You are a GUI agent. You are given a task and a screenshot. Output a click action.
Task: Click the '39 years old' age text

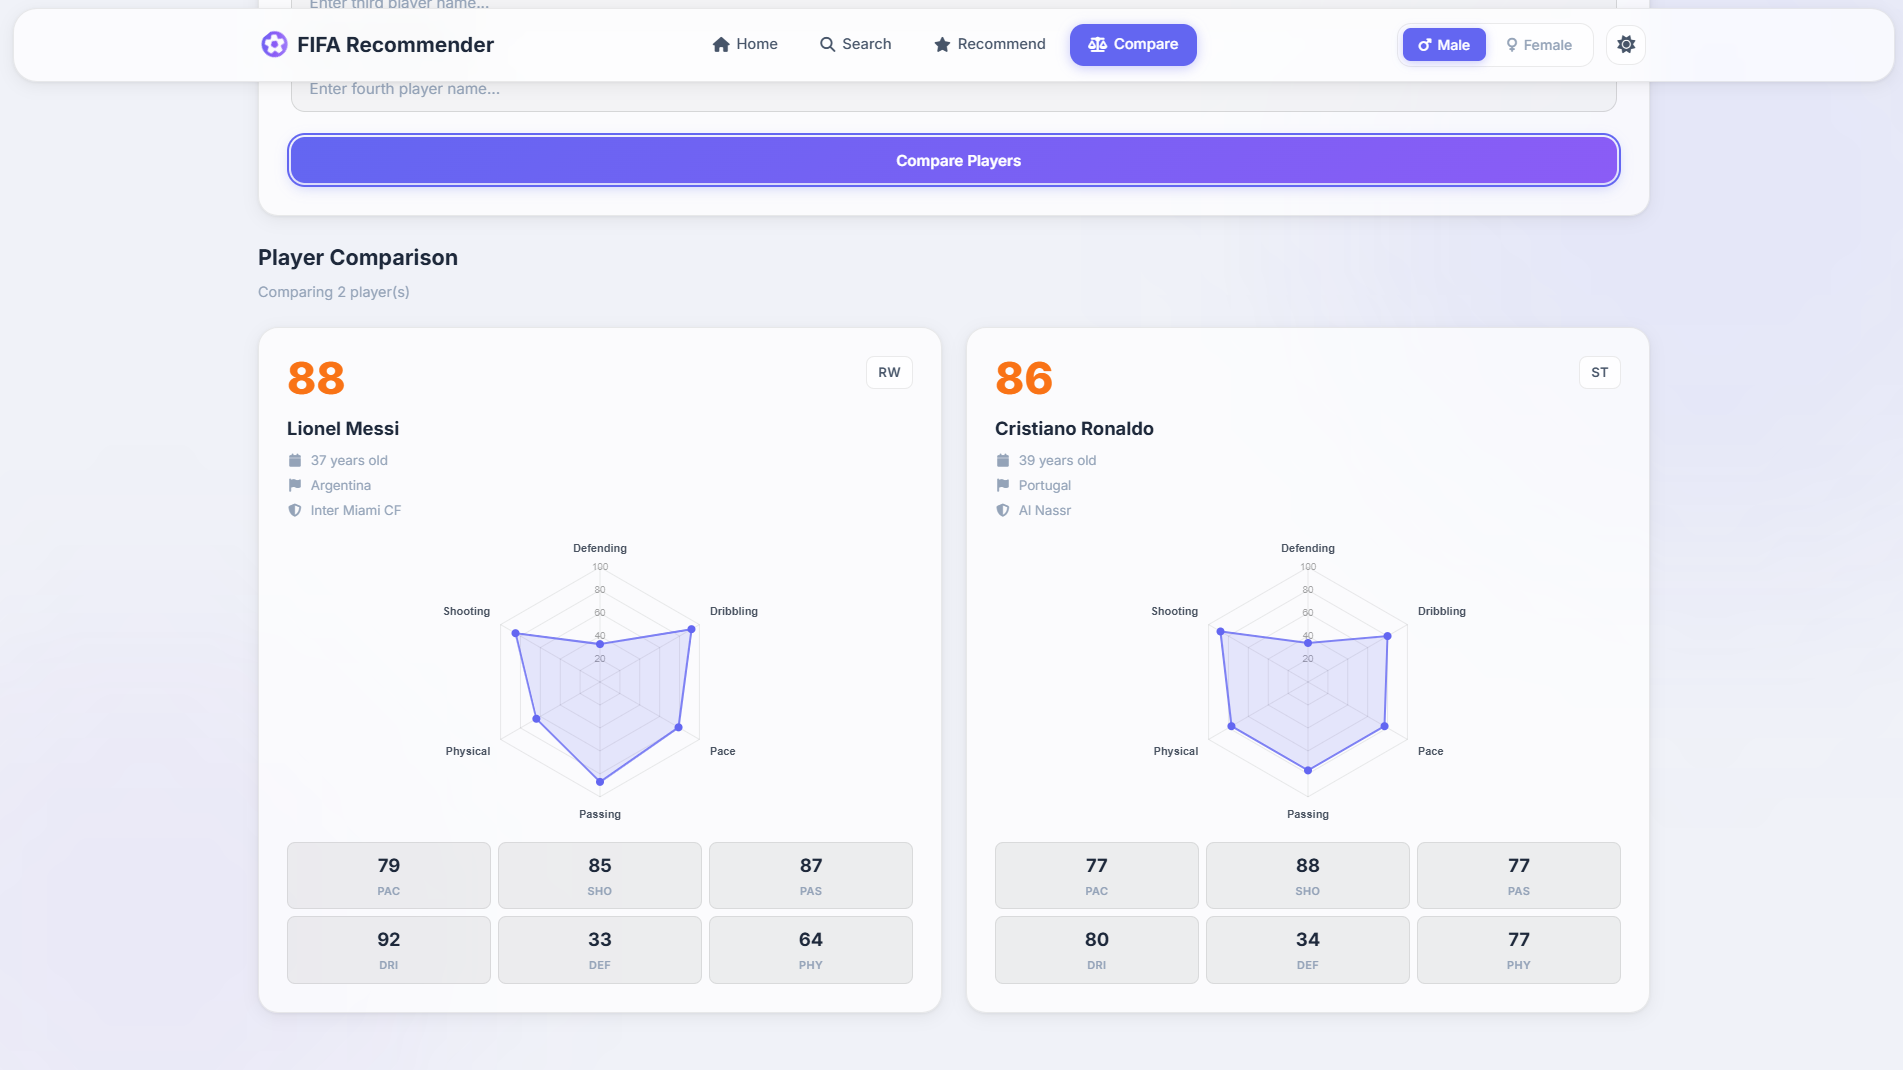click(1057, 460)
